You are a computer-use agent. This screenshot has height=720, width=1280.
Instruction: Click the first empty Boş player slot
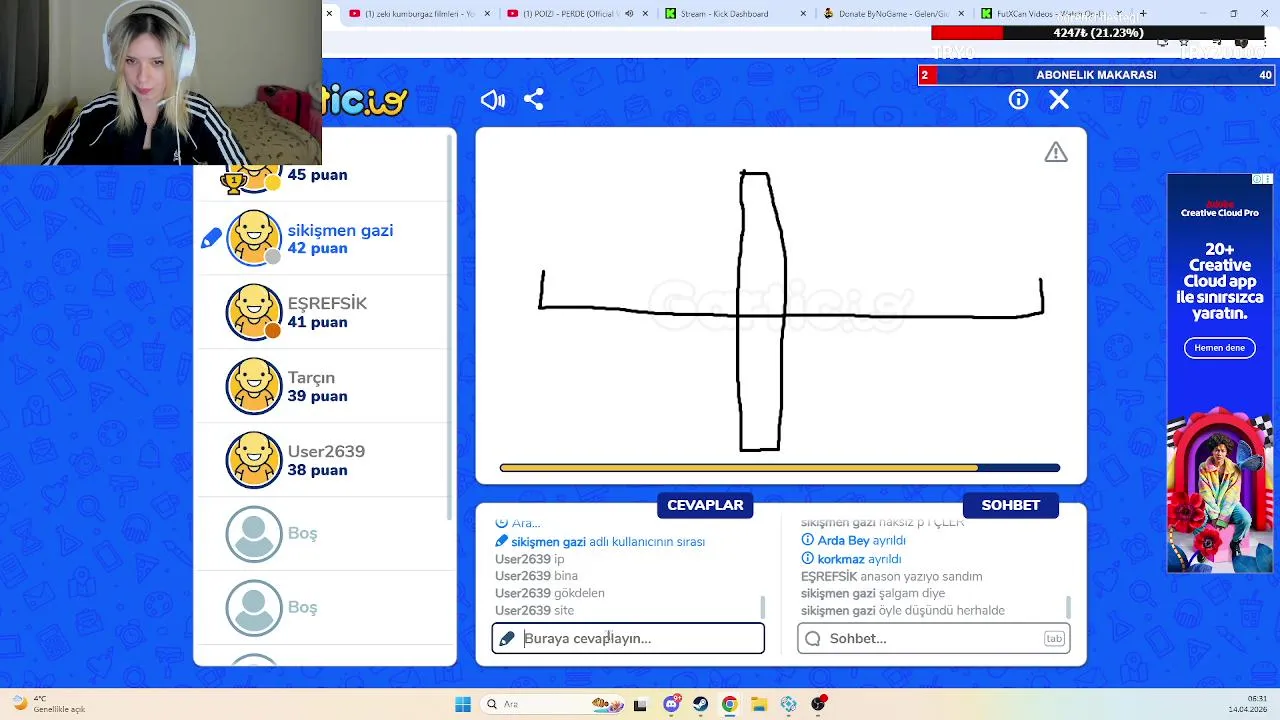click(x=254, y=534)
